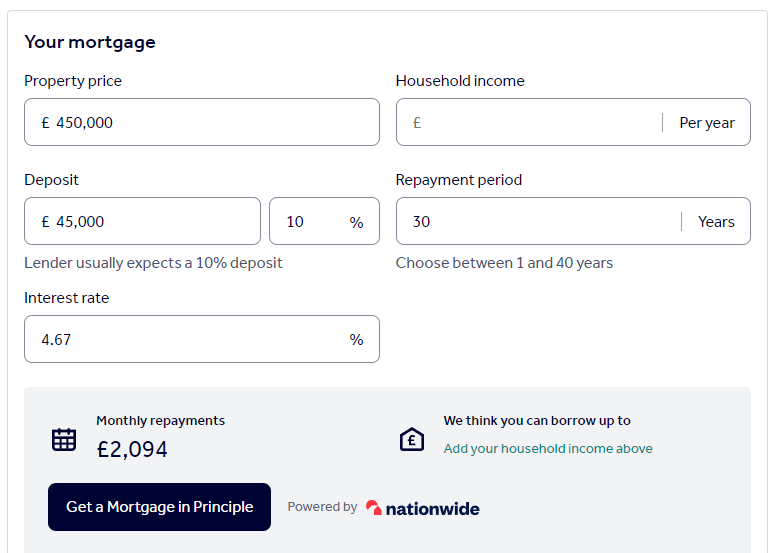768x553 pixels.
Task: Click the Nationwide logo
Action: coord(423,508)
